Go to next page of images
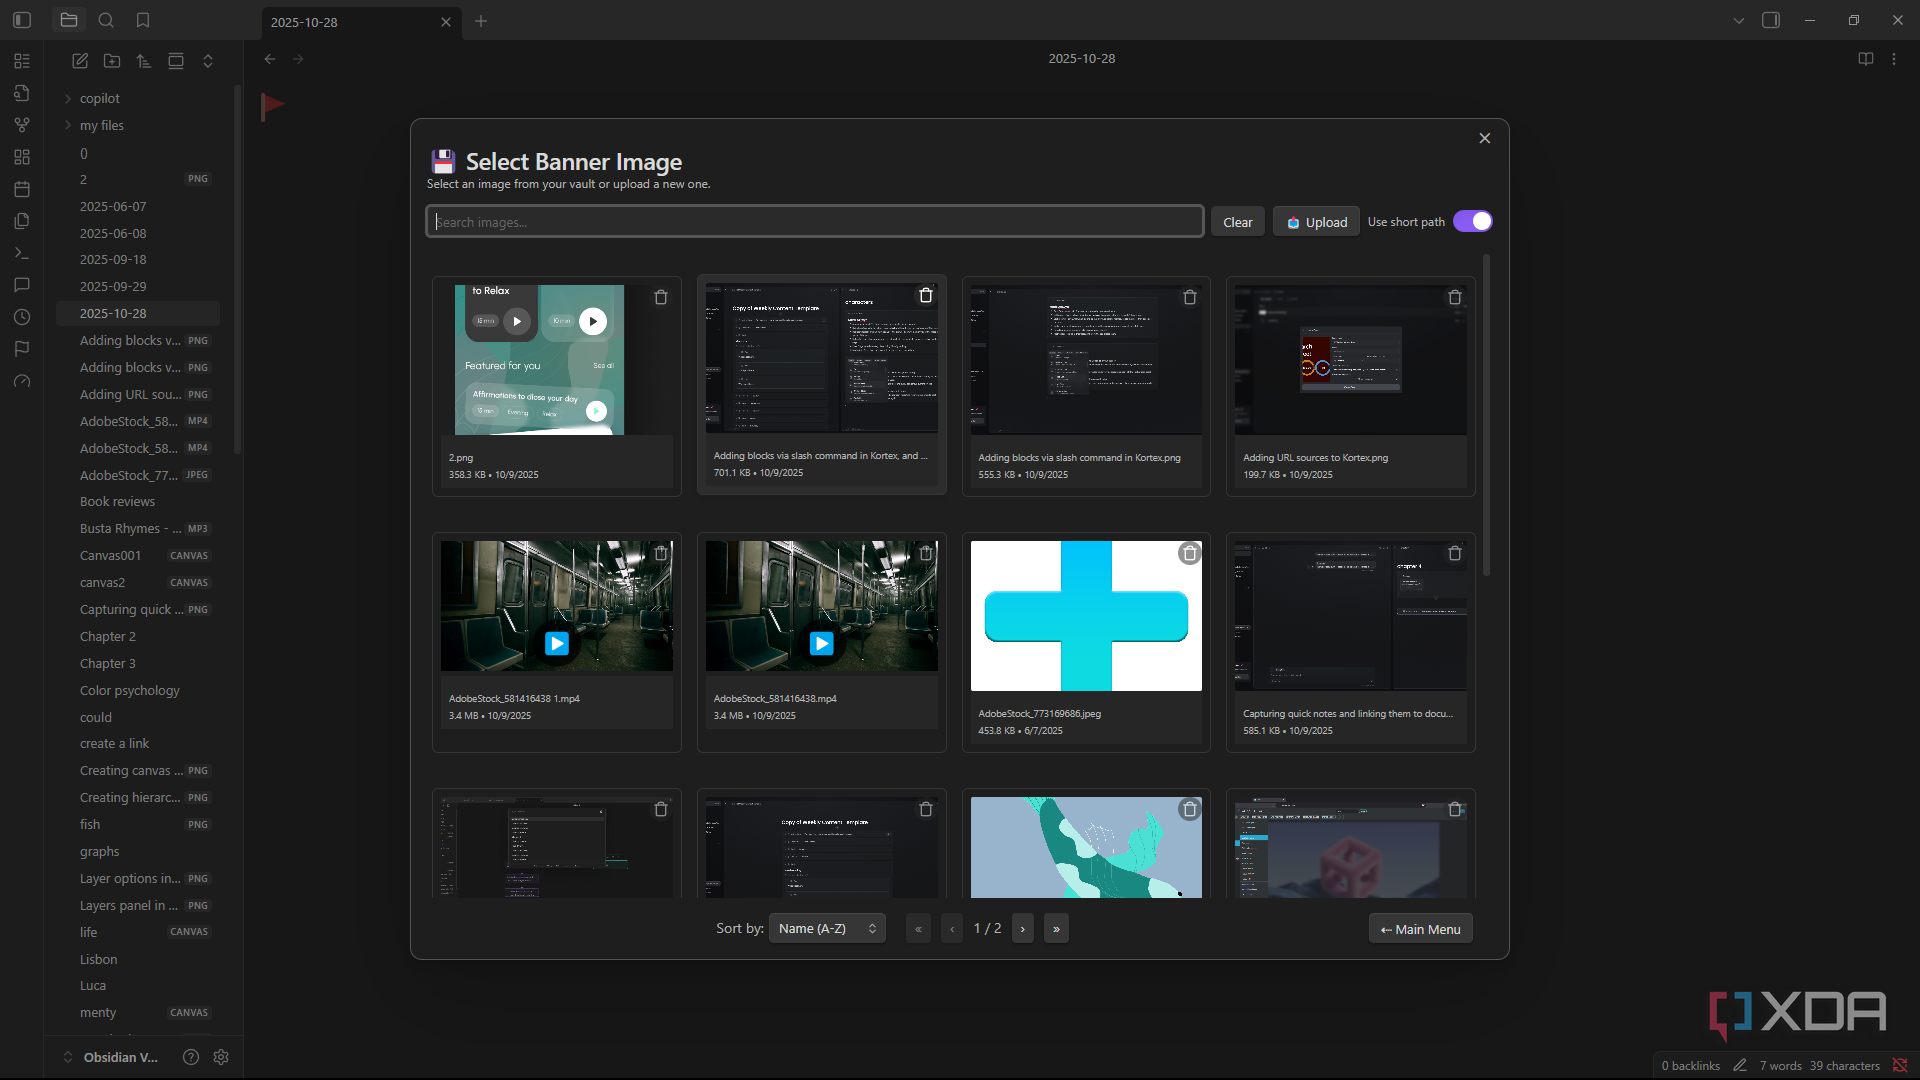 (1022, 929)
